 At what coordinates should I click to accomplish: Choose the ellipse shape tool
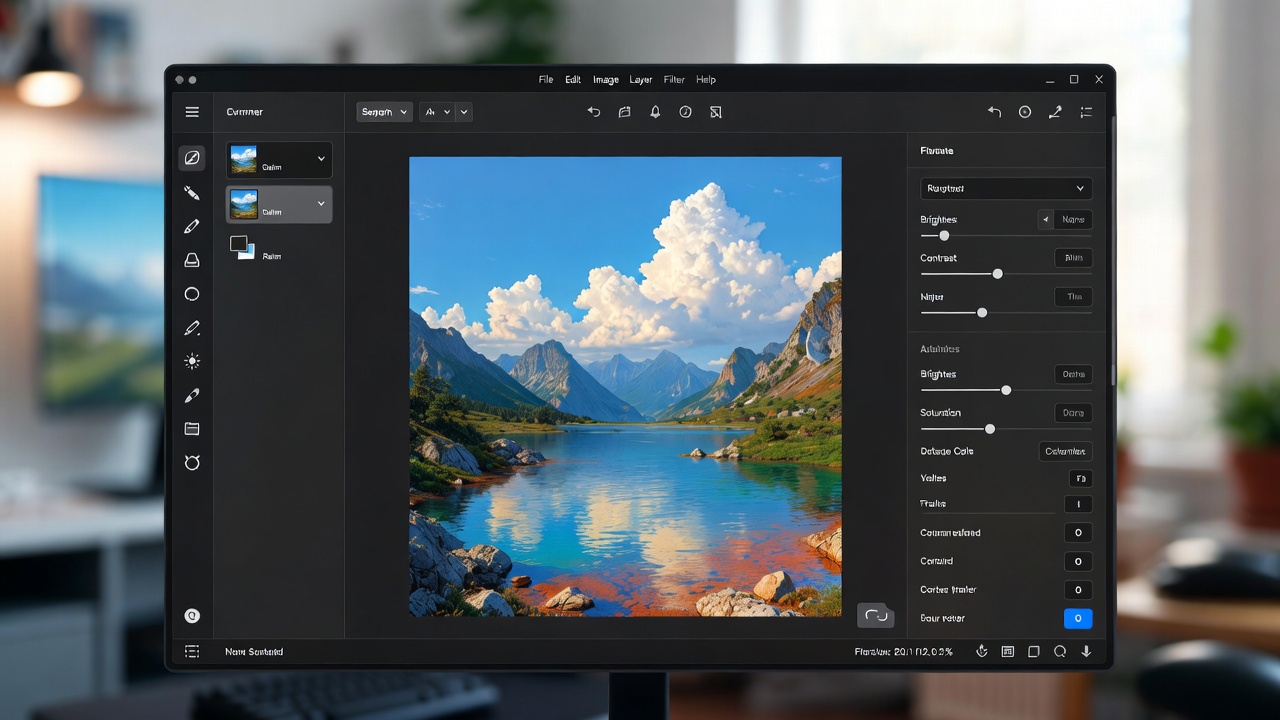tap(192, 293)
